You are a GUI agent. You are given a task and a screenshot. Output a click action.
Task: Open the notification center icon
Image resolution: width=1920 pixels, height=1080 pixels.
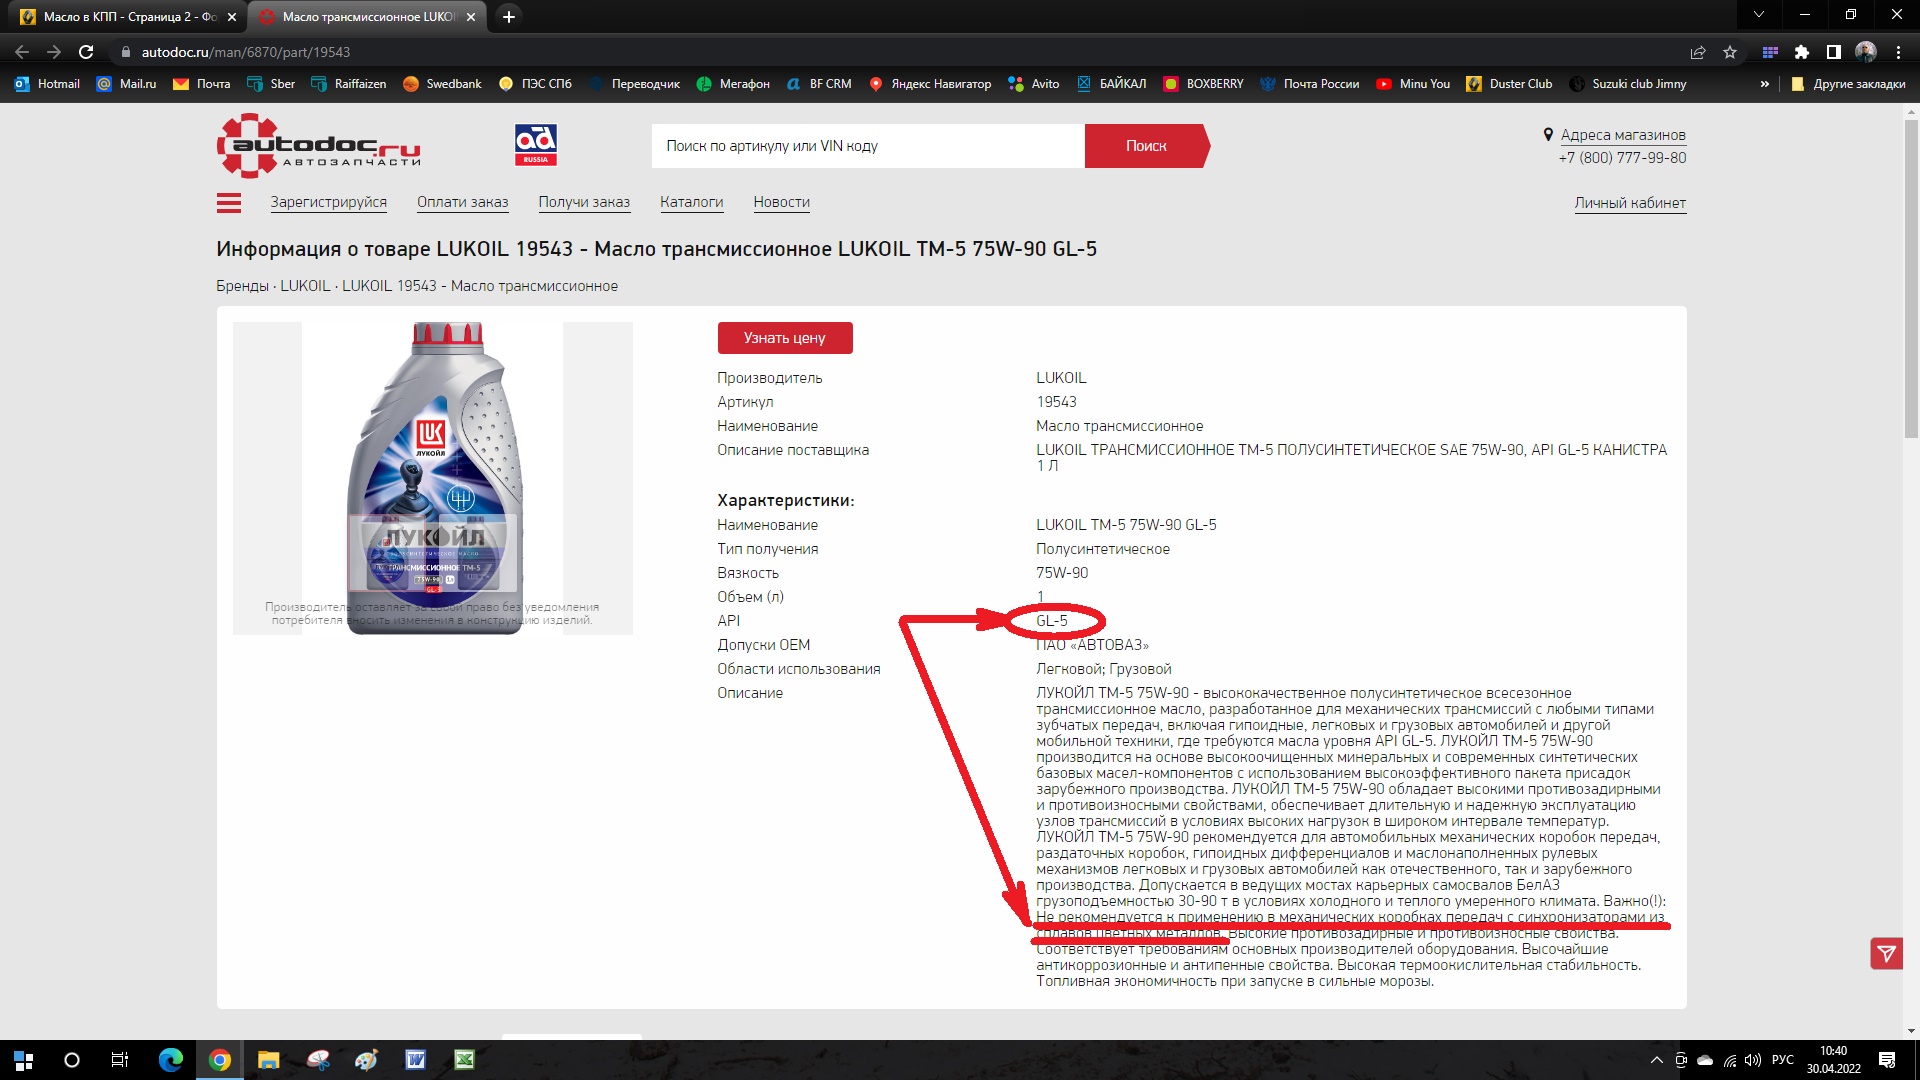1887,1060
